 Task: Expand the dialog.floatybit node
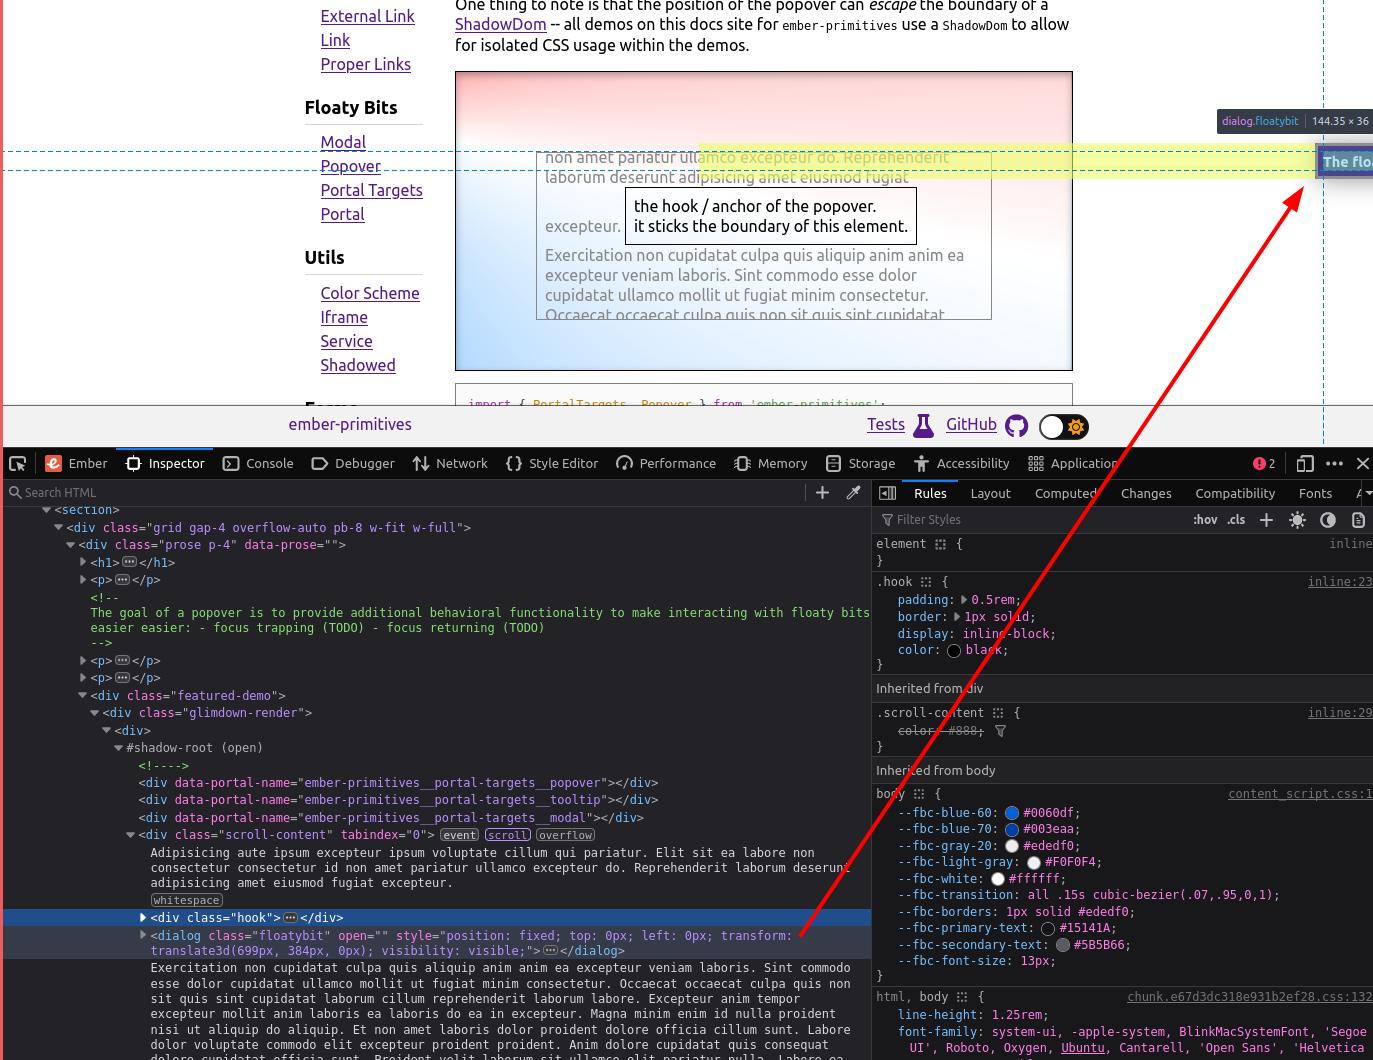point(142,935)
